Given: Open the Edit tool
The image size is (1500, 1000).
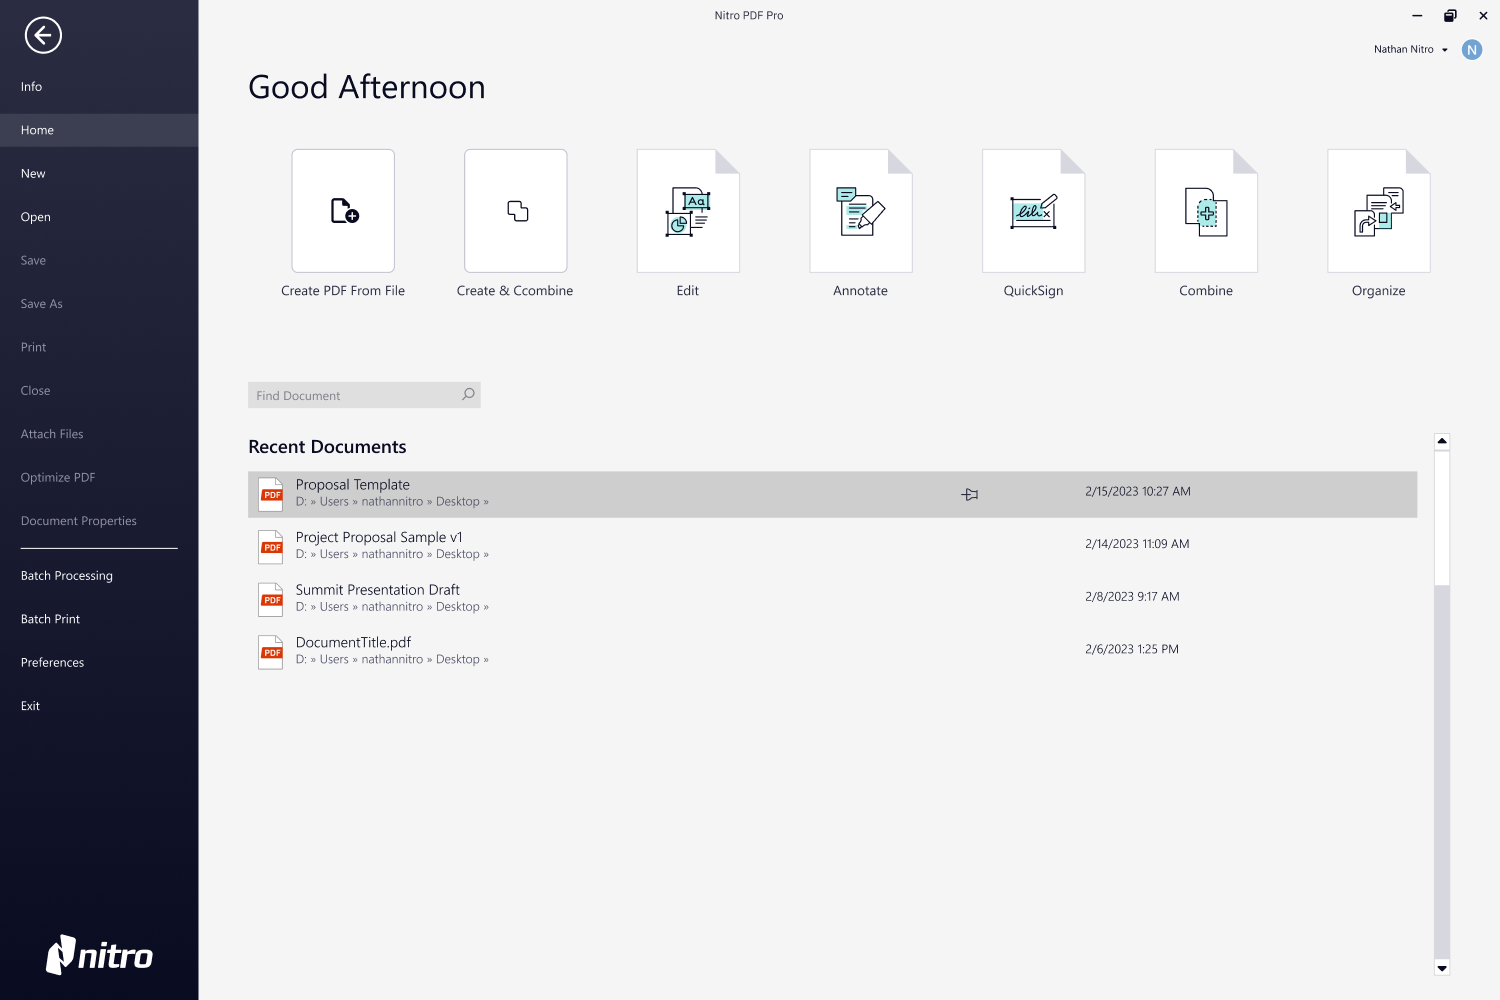Looking at the screenshot, I should tap(687, 211).
